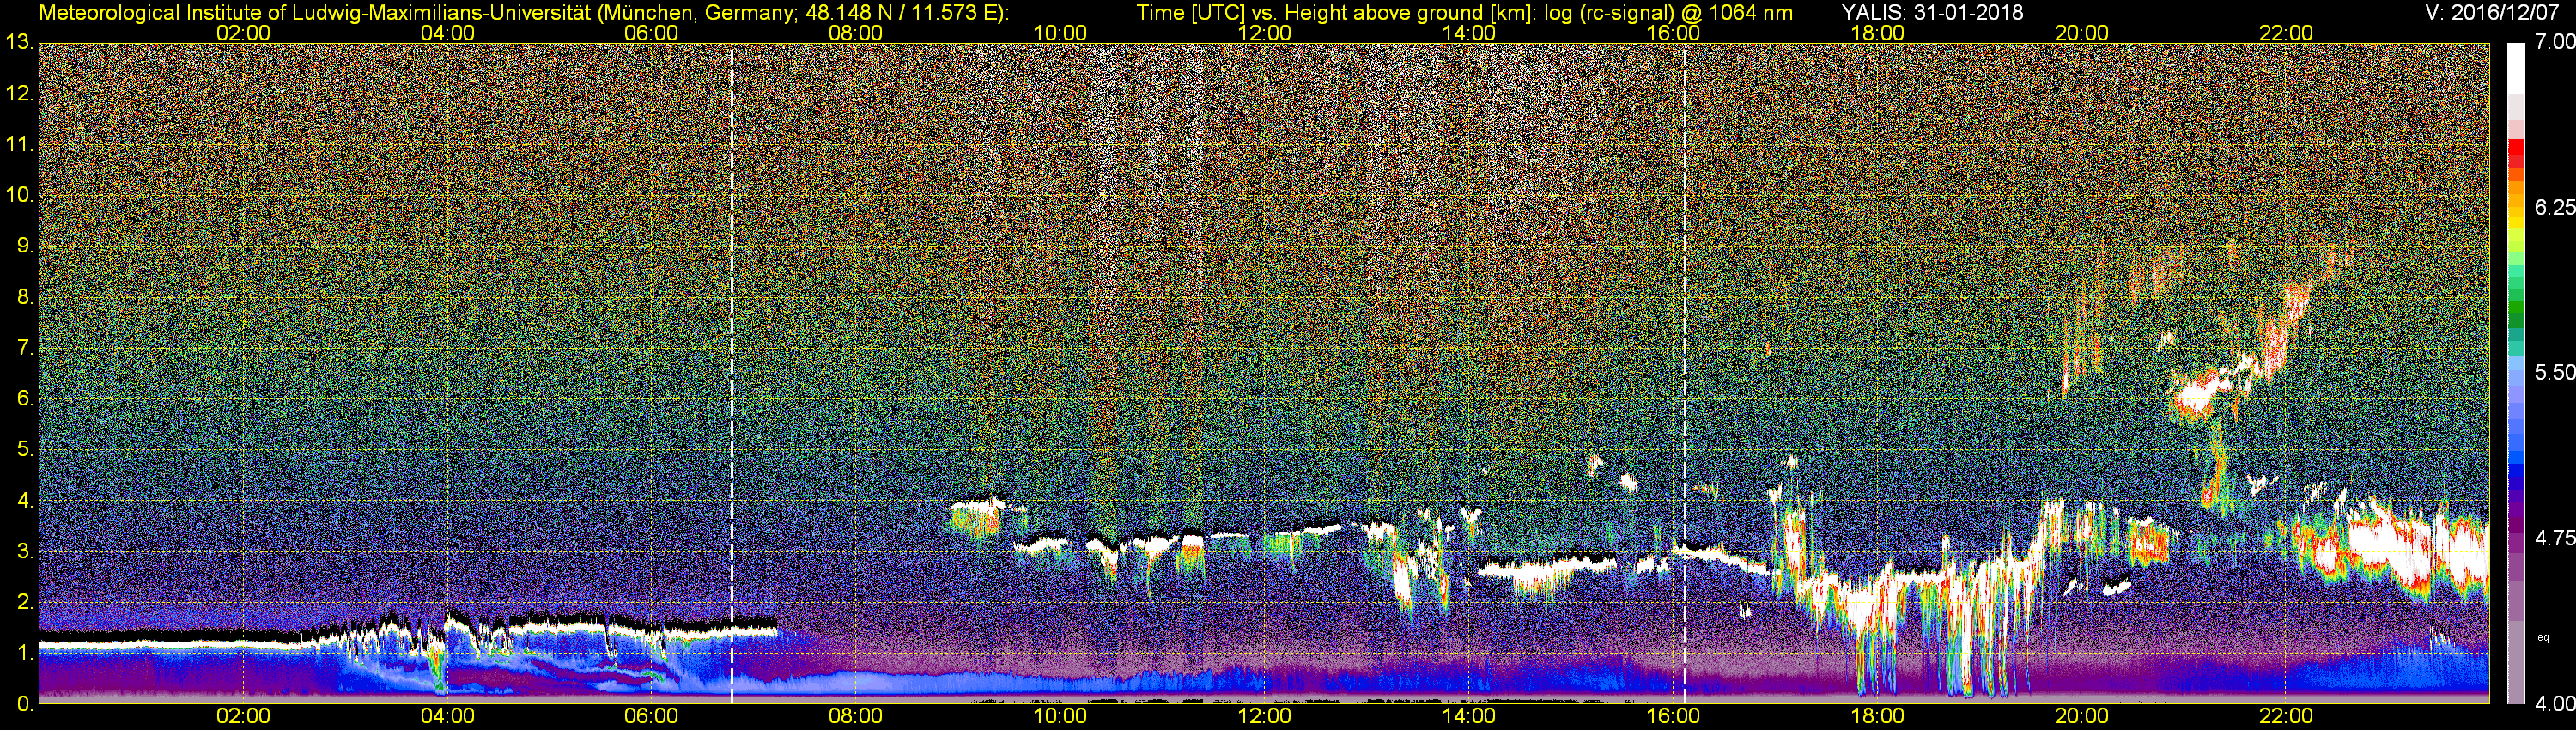Viewport: 2576px width, 730px height.
Task: Click the 4.75 colorbar label
Action: click(2555, 538)
